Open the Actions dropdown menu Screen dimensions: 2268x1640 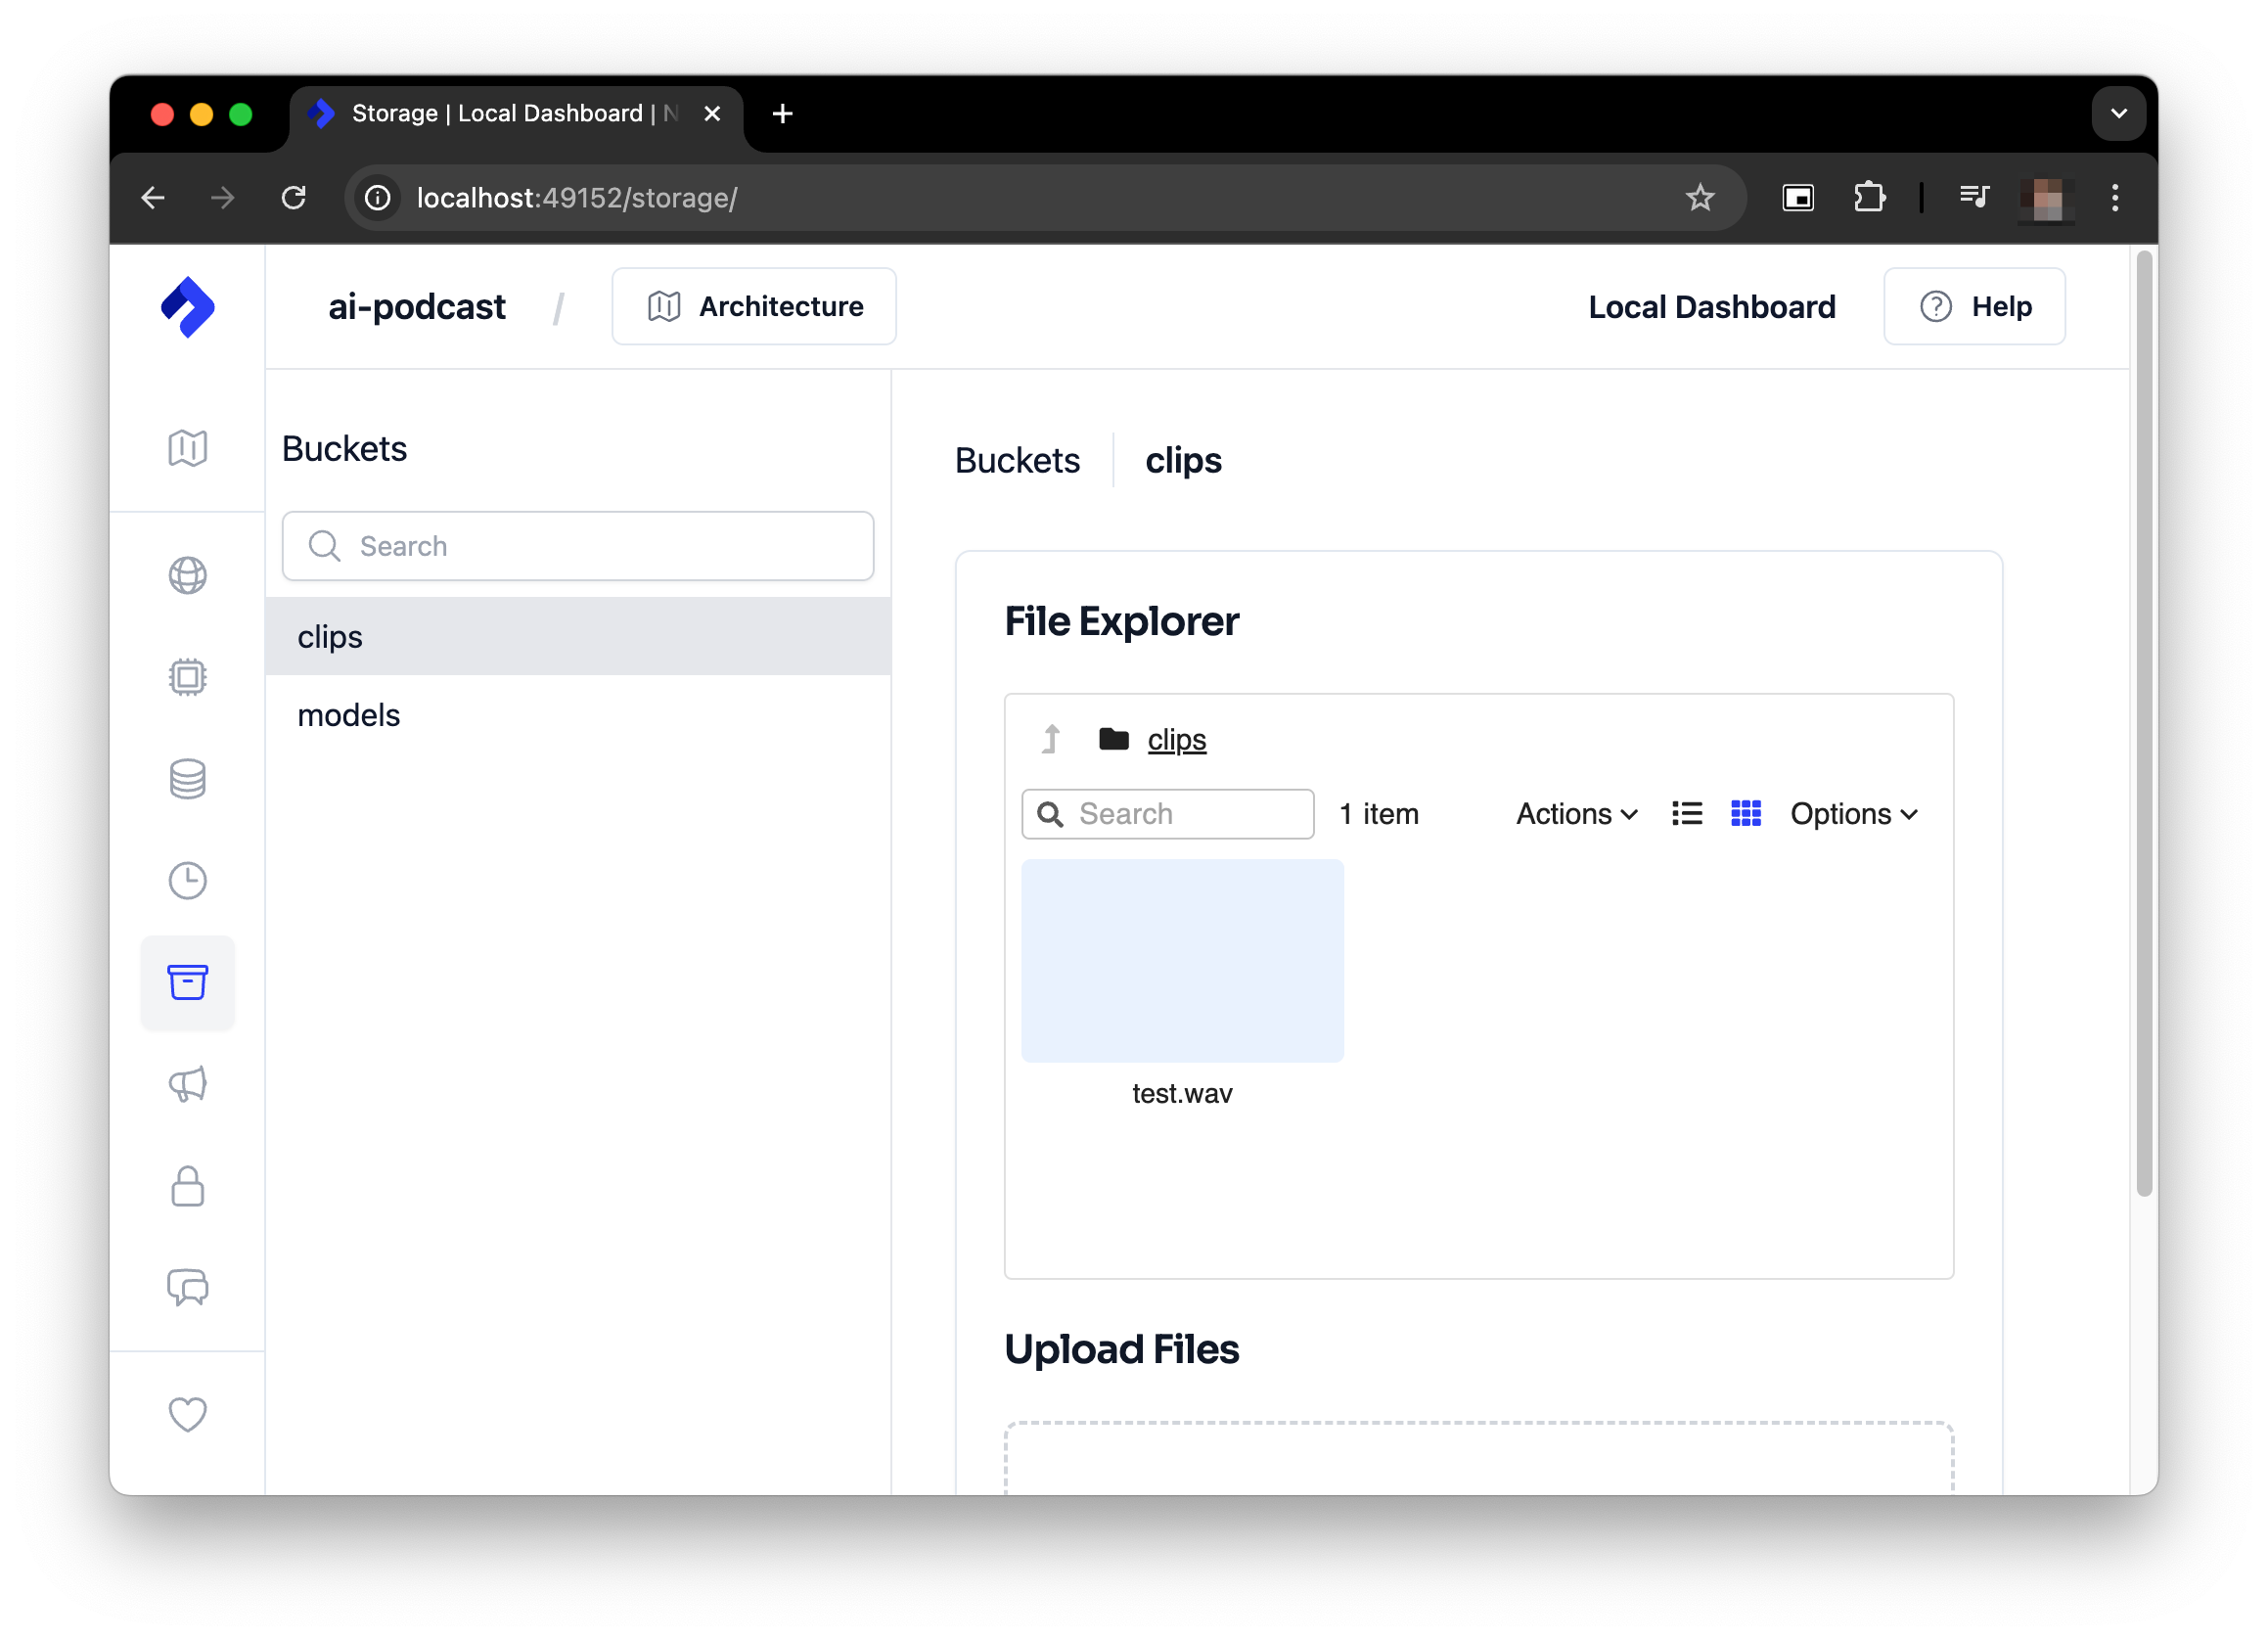point(1575,813)
